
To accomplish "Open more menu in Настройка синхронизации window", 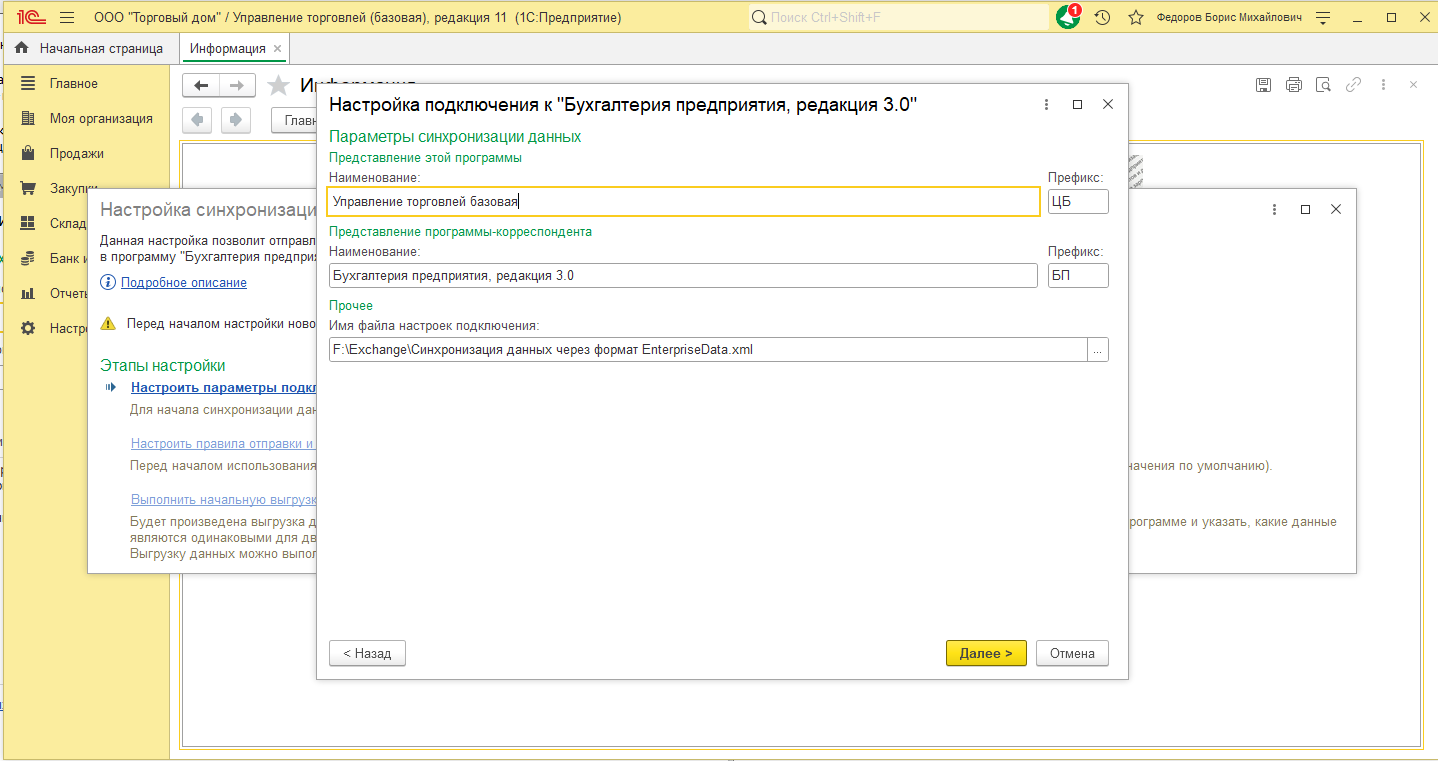I will click(x=1275, y=209).
